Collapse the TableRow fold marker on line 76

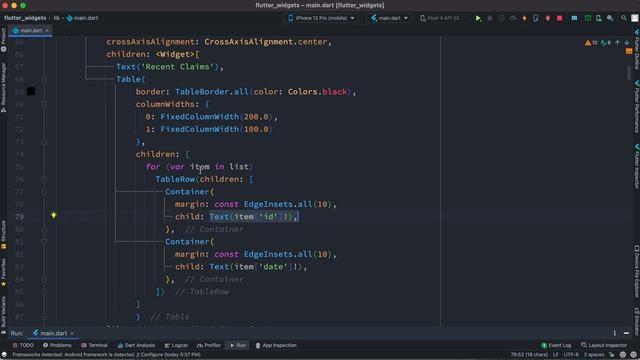point(44,179)
